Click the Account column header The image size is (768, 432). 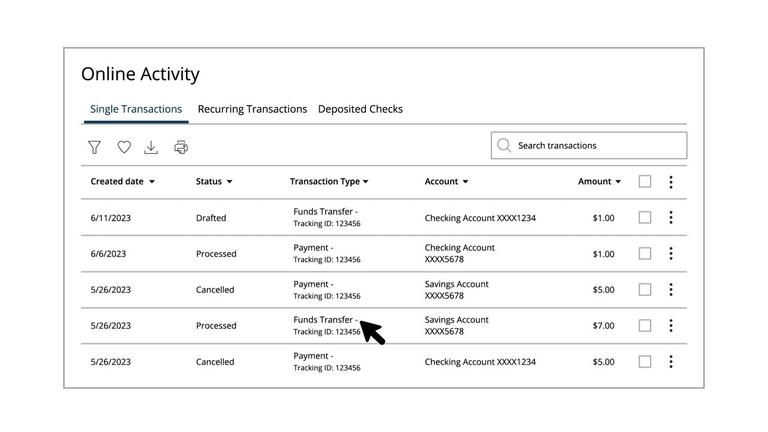tap(446, 182)
